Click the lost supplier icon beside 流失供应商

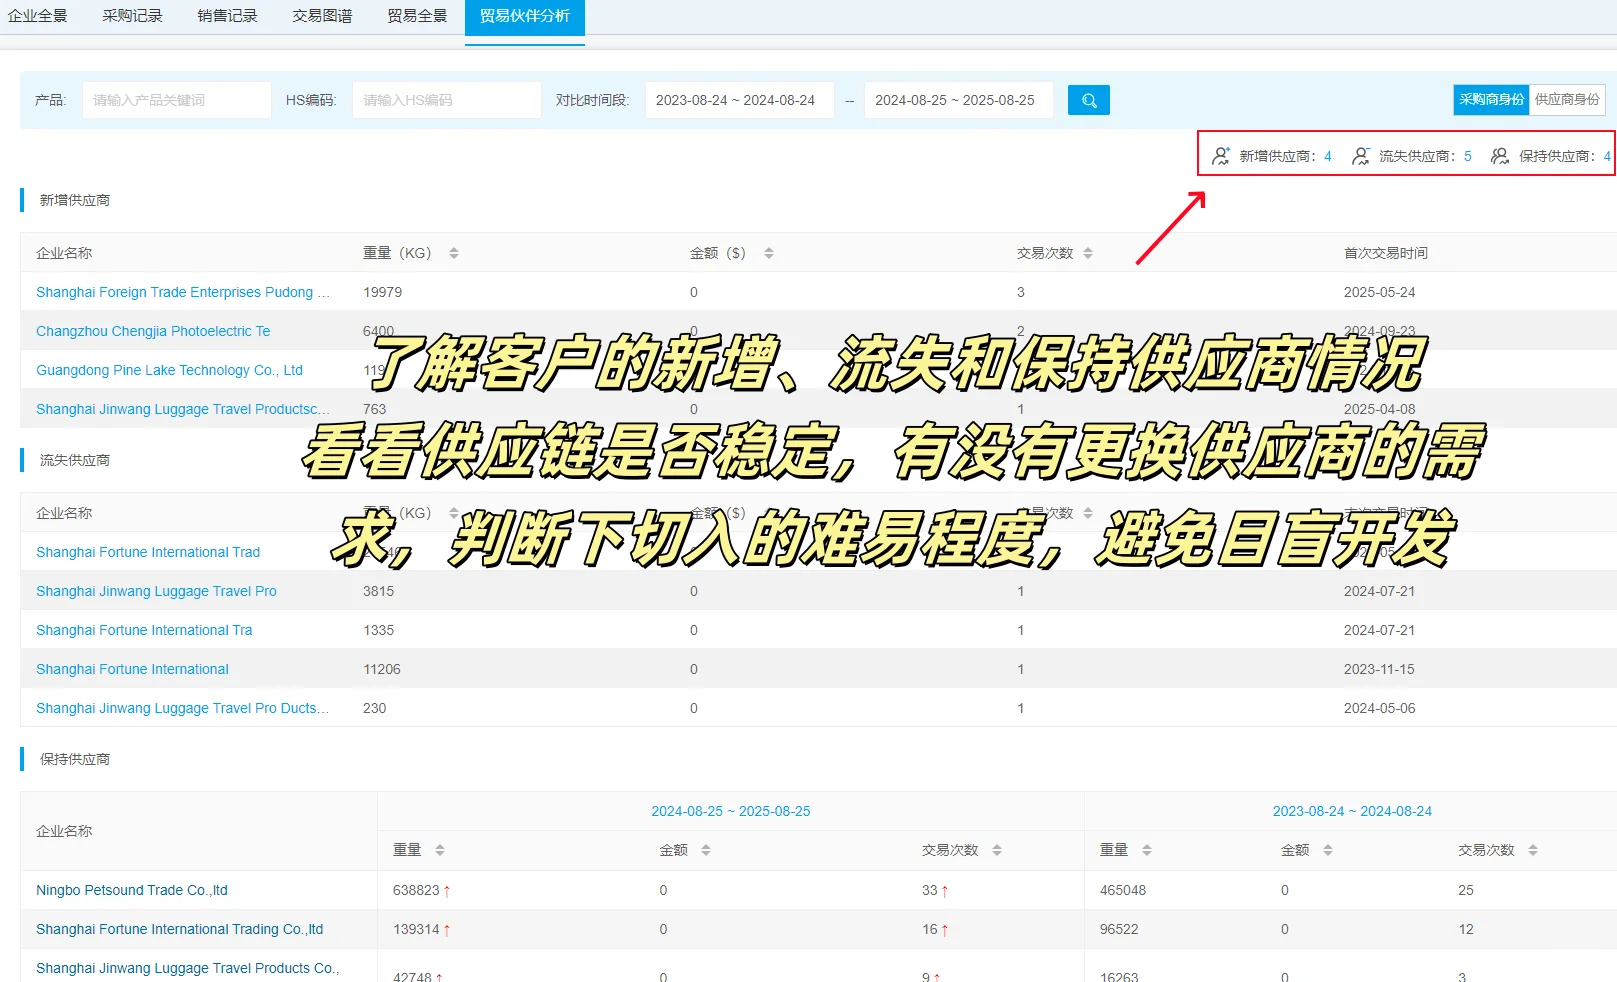(x=1360, y=155)
